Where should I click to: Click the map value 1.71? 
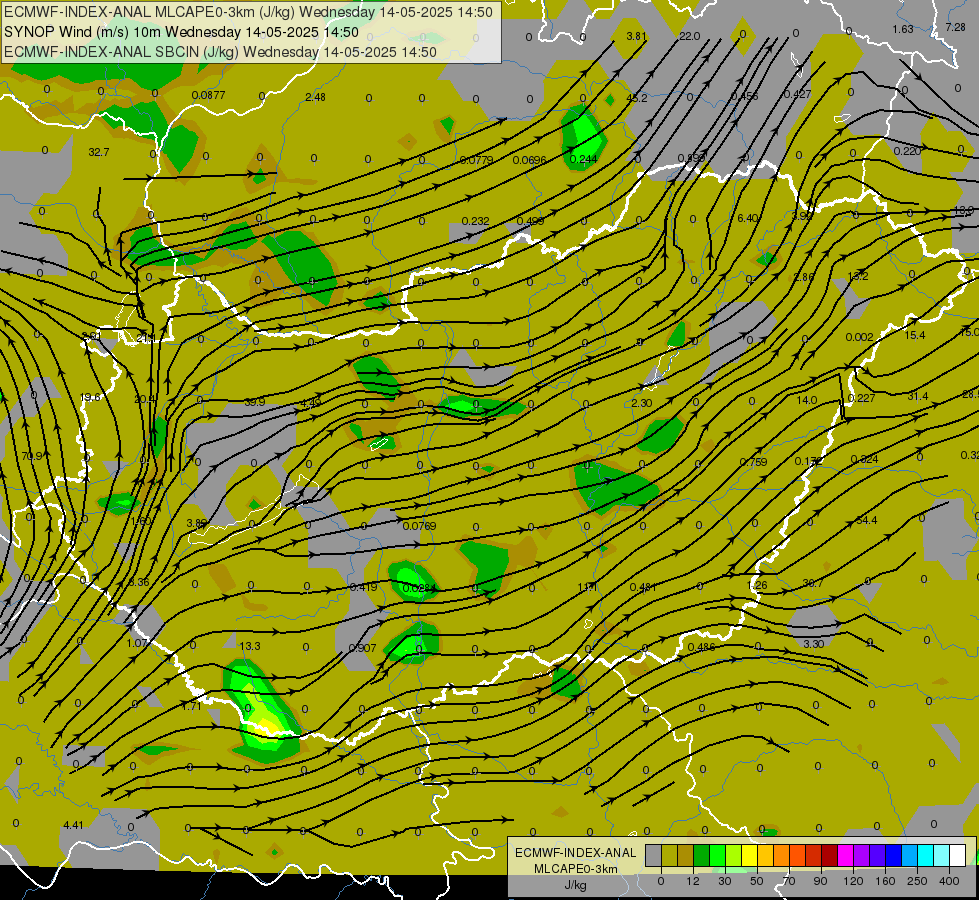point(192,706)
